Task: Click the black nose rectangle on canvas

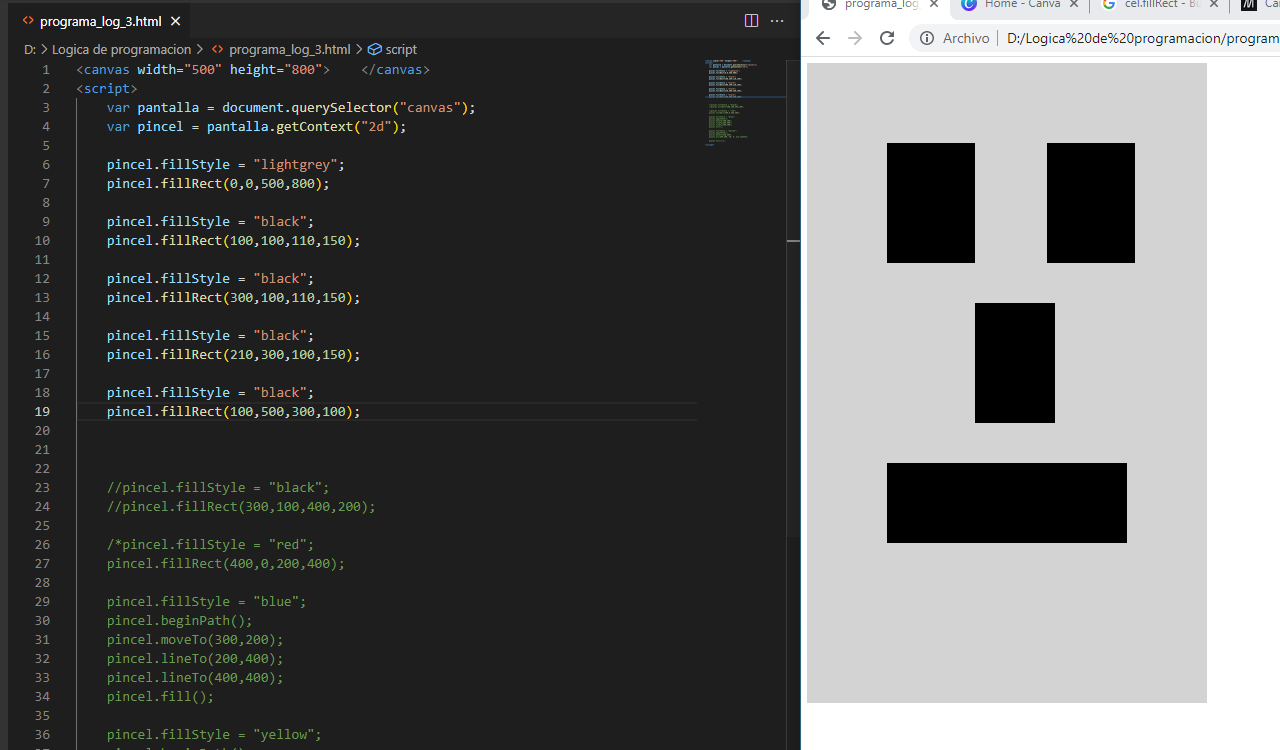Action: point(1015,363)
